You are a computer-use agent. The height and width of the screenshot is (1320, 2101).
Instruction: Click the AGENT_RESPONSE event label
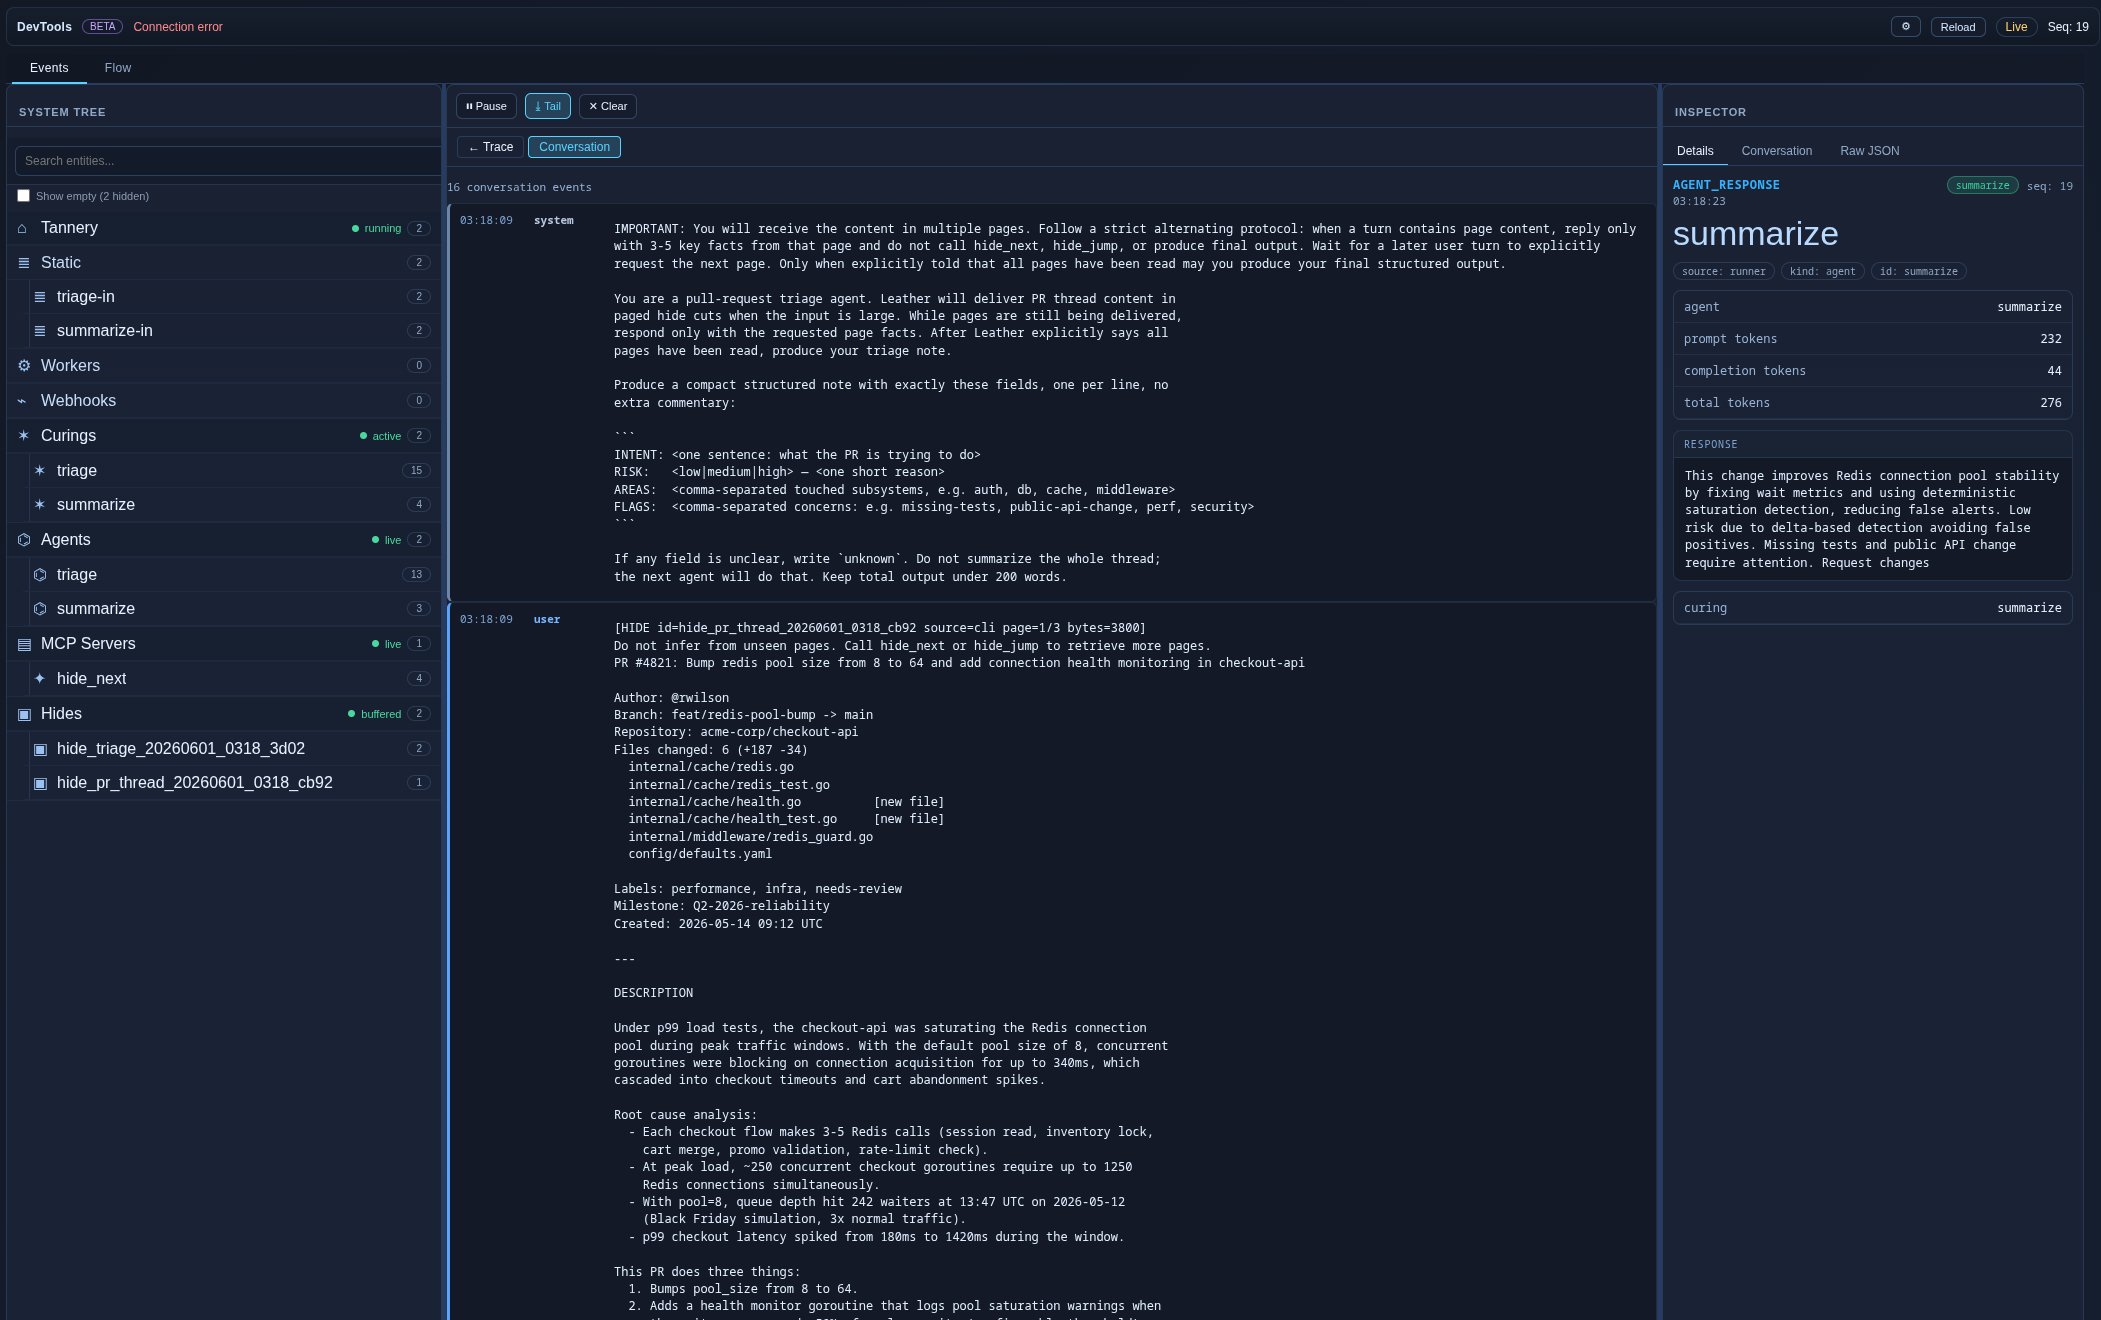(1726, 185)
